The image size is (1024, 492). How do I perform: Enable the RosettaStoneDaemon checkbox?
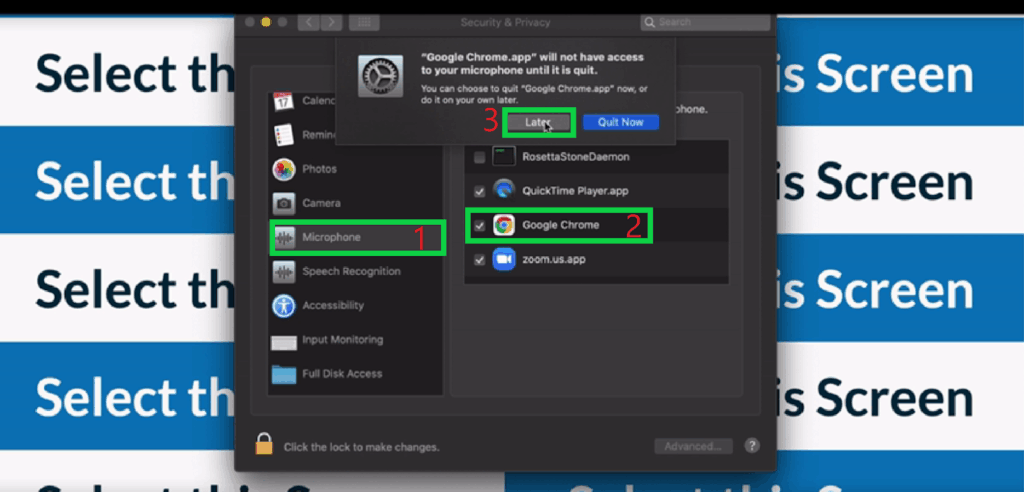point(480,157)
